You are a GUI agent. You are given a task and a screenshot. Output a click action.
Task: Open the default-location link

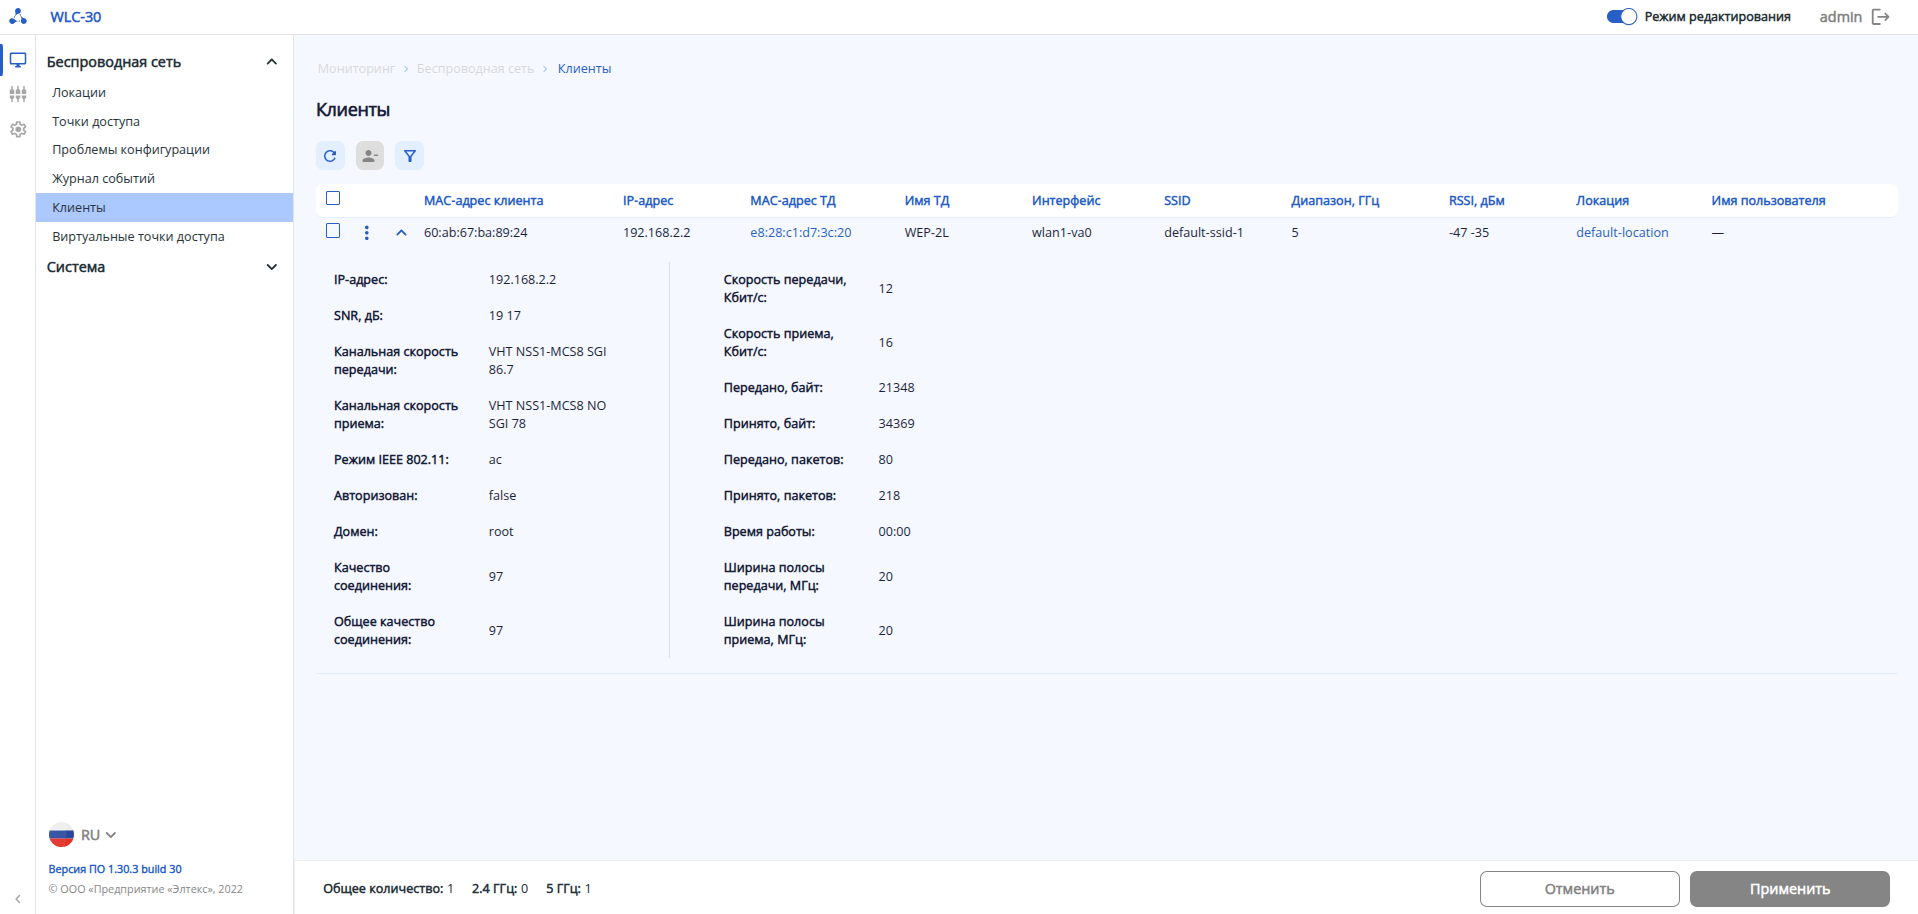pos(1622,233)
